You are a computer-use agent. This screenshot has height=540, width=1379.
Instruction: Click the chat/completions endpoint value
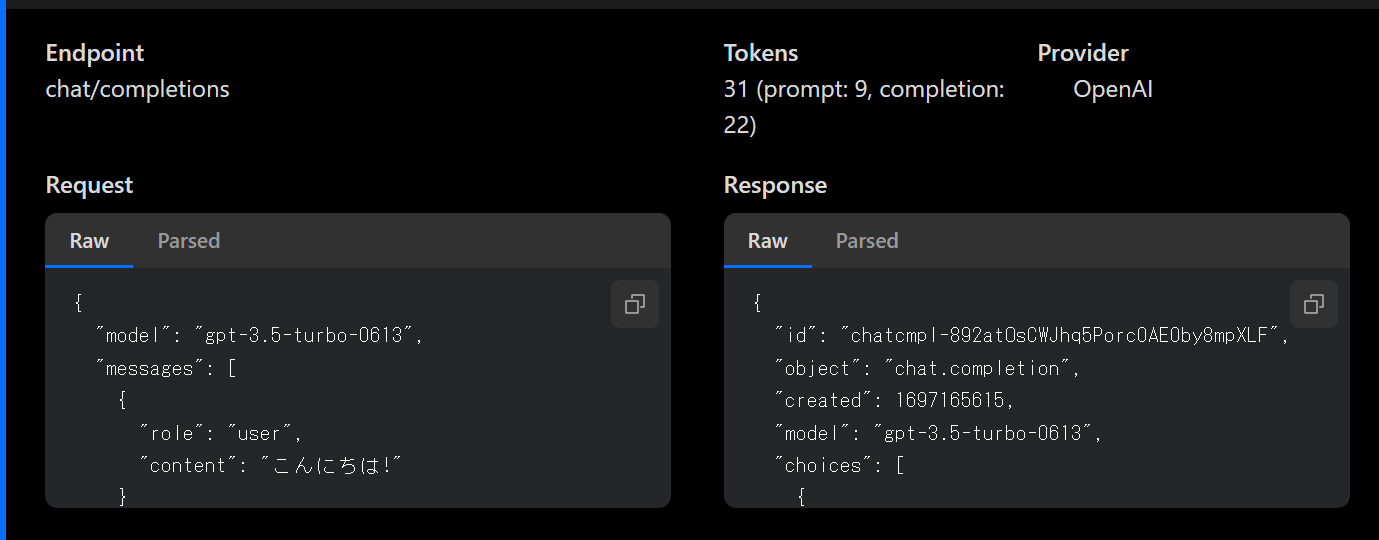coord(138,89)
